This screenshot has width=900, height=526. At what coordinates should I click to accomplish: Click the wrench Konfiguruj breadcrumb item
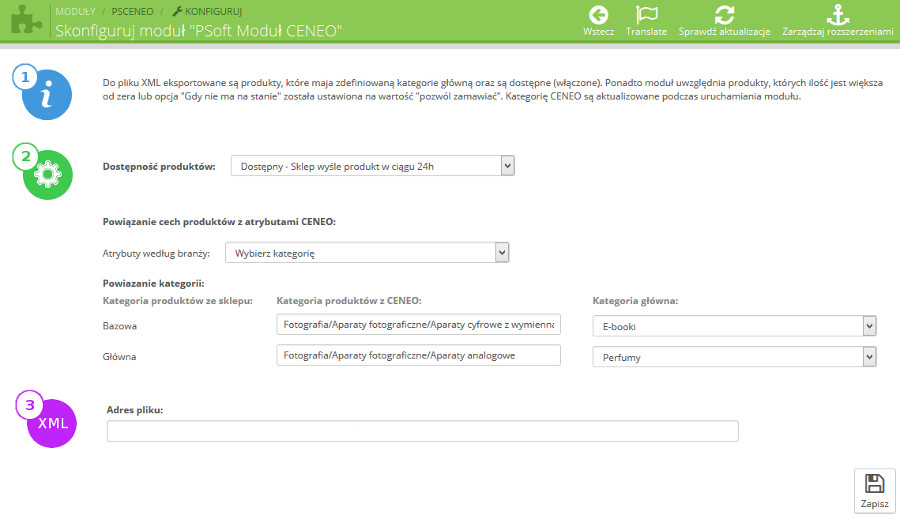tap(207, 11)
